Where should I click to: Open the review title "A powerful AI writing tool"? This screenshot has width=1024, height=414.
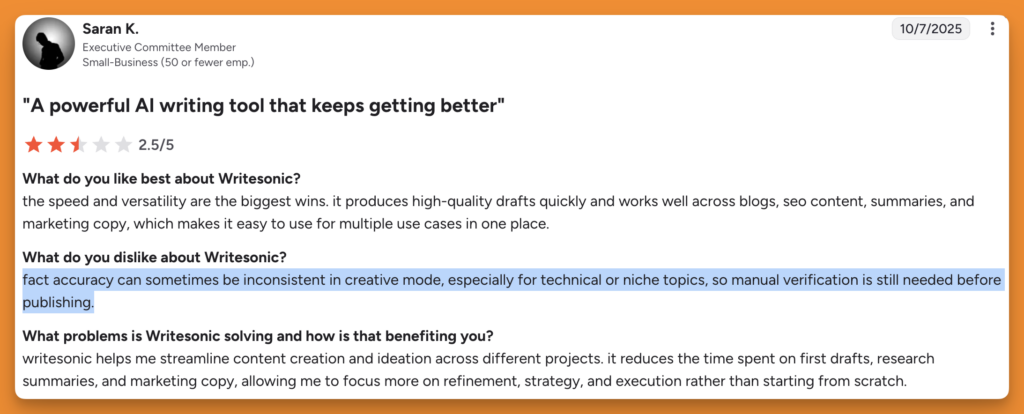point(263,105)
